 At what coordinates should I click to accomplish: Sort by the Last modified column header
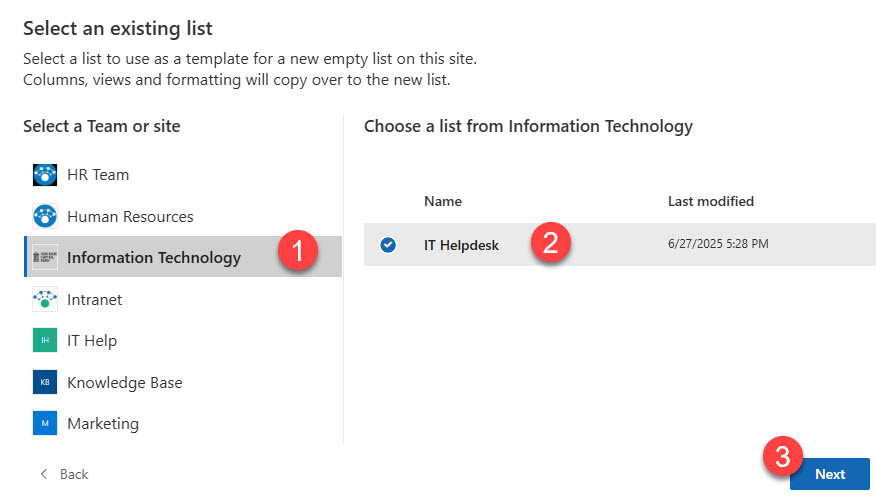click(711, 201)
